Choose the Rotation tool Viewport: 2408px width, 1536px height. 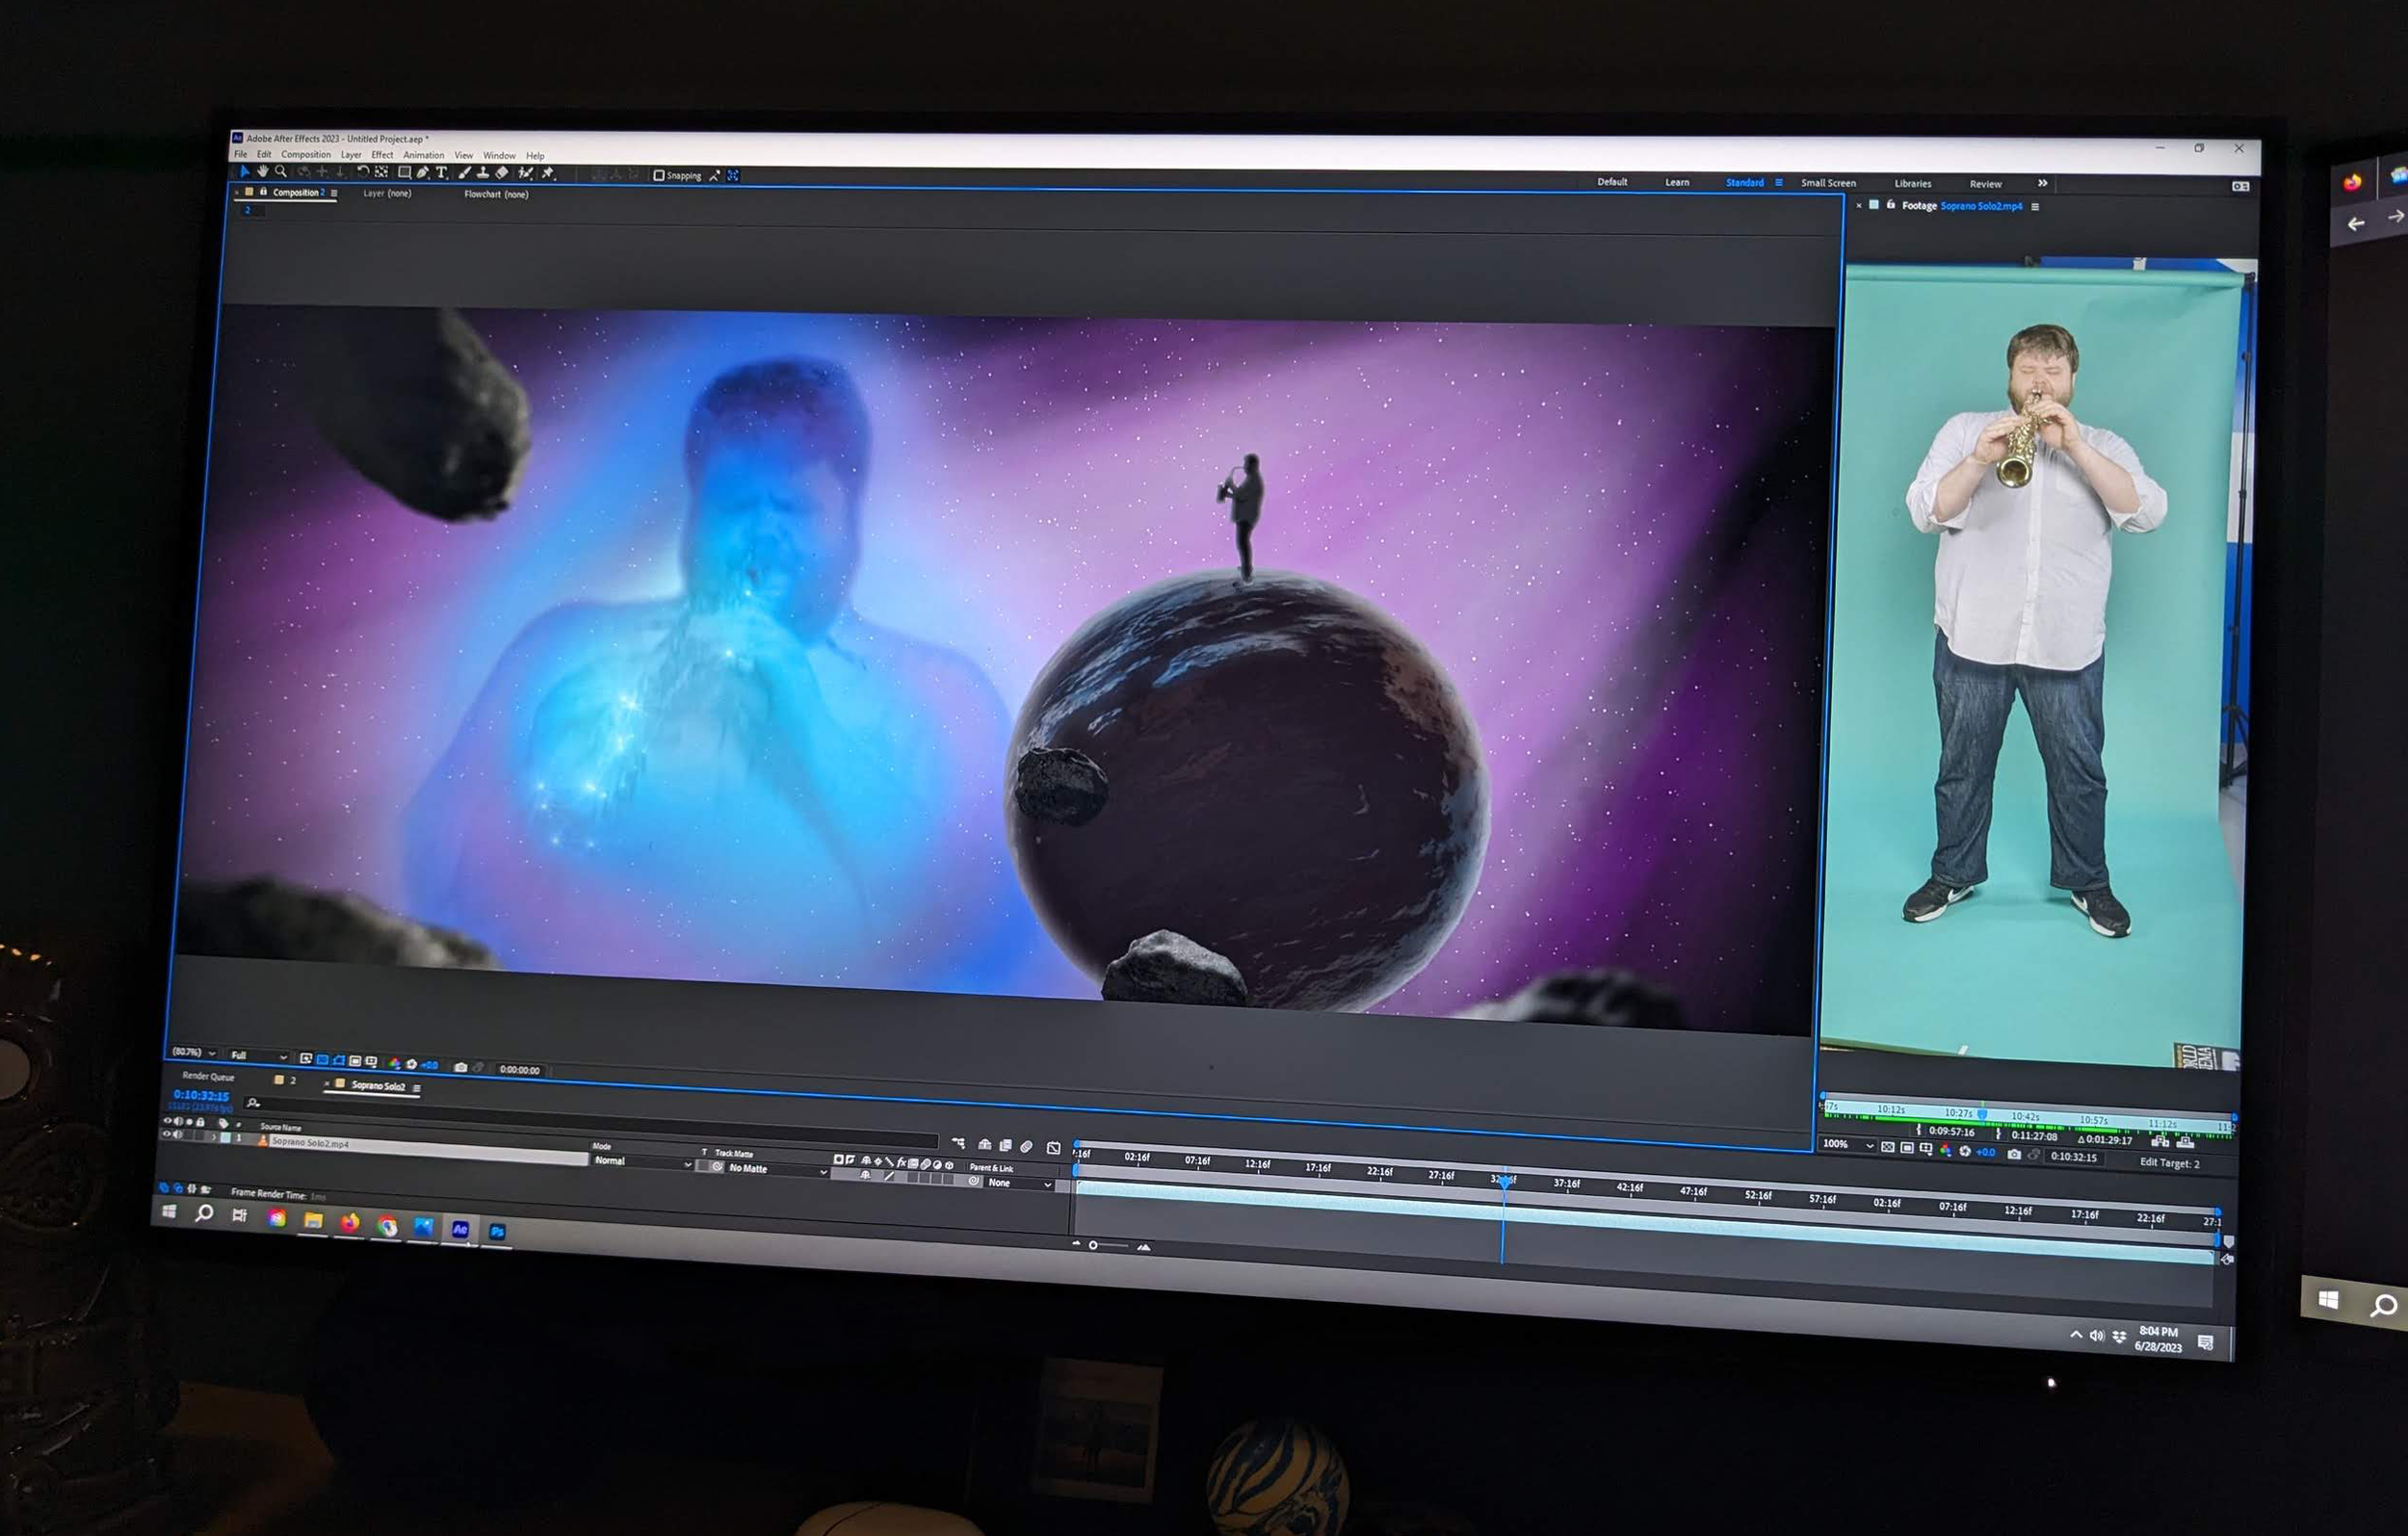pyautogui.click(x=364, y=173)
